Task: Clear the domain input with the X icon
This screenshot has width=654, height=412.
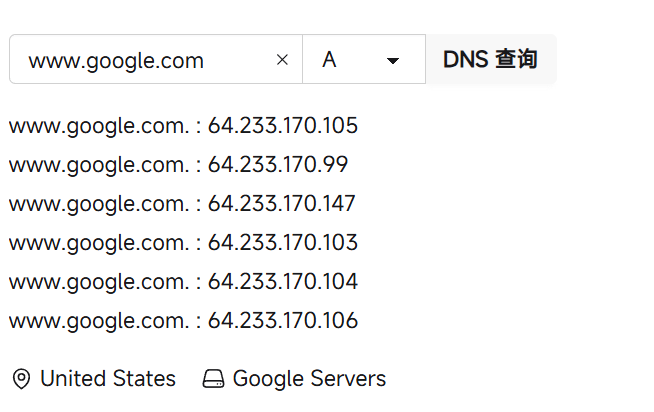Action: (x=282, y=60)
